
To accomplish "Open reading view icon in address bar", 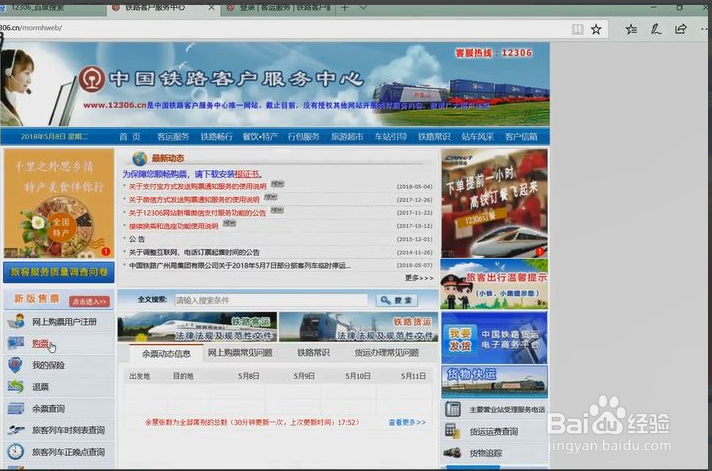I will click(x=577, y=30).
